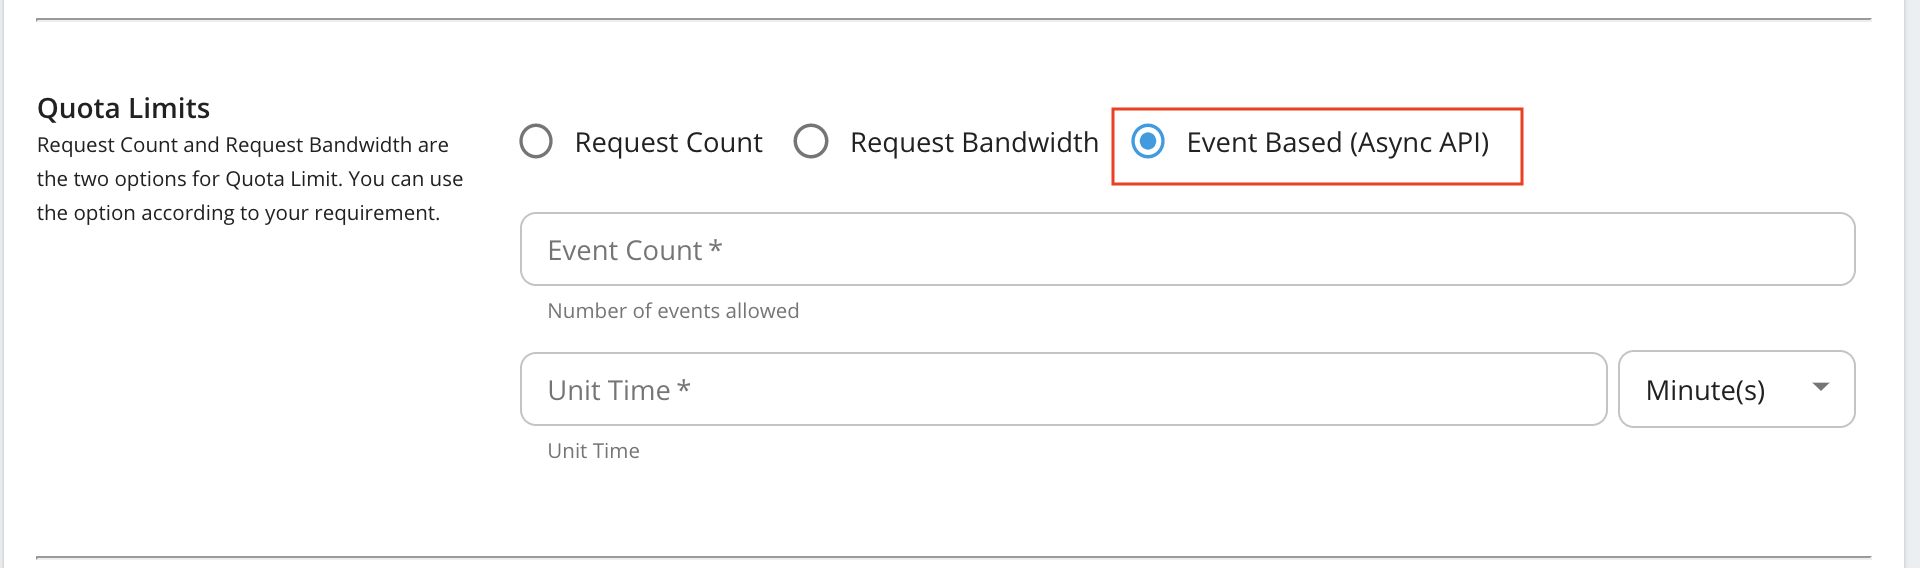Viewport: 1920px width, 568px height.
Task: Select the Event Based (Async API) radio button
Action: 1148,142
